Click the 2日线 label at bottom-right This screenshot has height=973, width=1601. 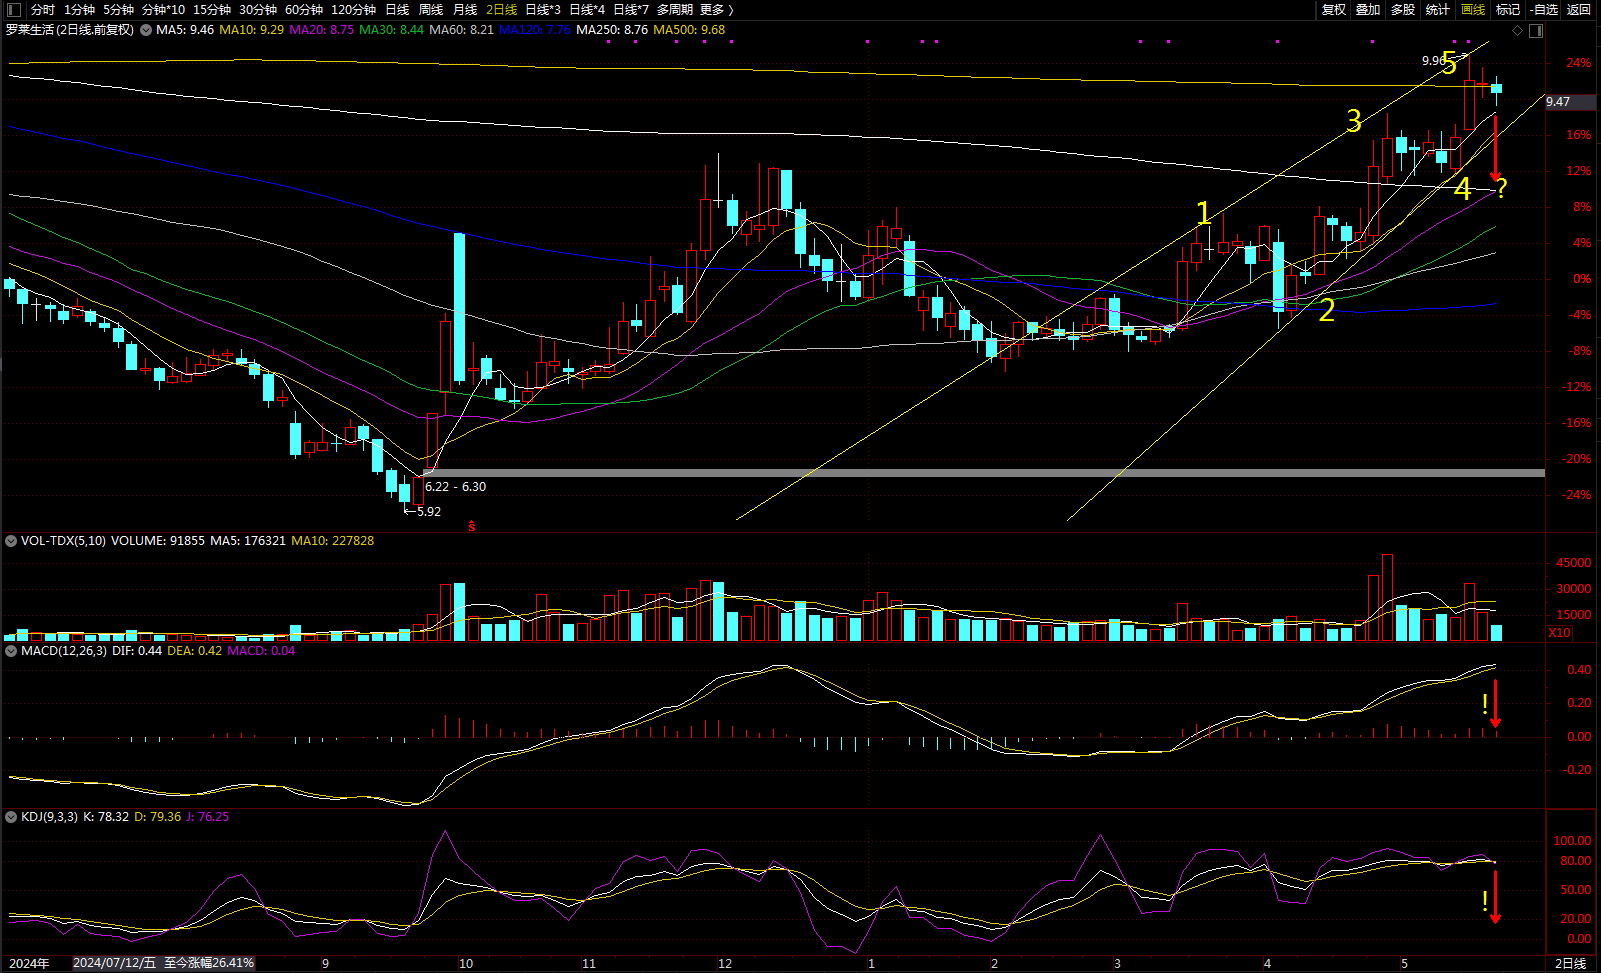point(1570,964)
